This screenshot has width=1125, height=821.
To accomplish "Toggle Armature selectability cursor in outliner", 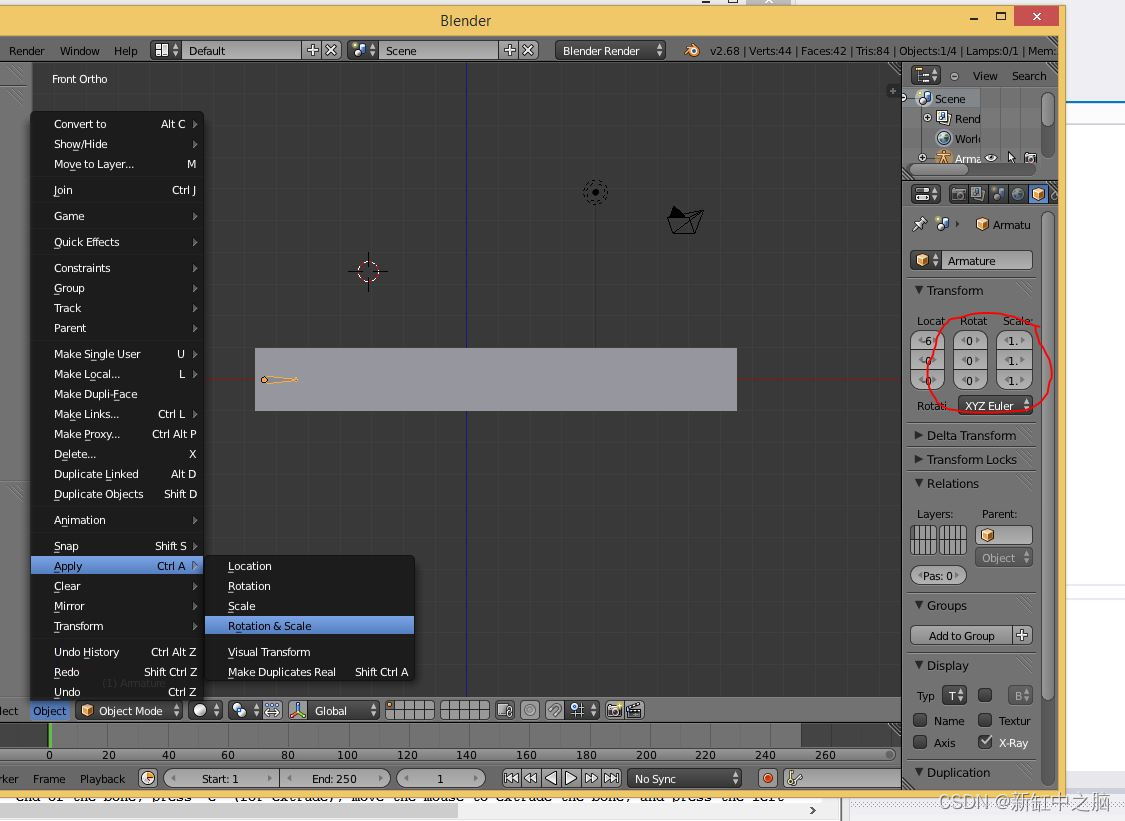I will (1011, 158).
